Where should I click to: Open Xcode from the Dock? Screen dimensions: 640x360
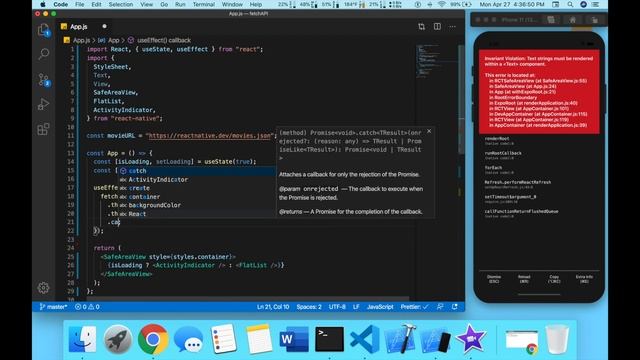tap(400, 339)
